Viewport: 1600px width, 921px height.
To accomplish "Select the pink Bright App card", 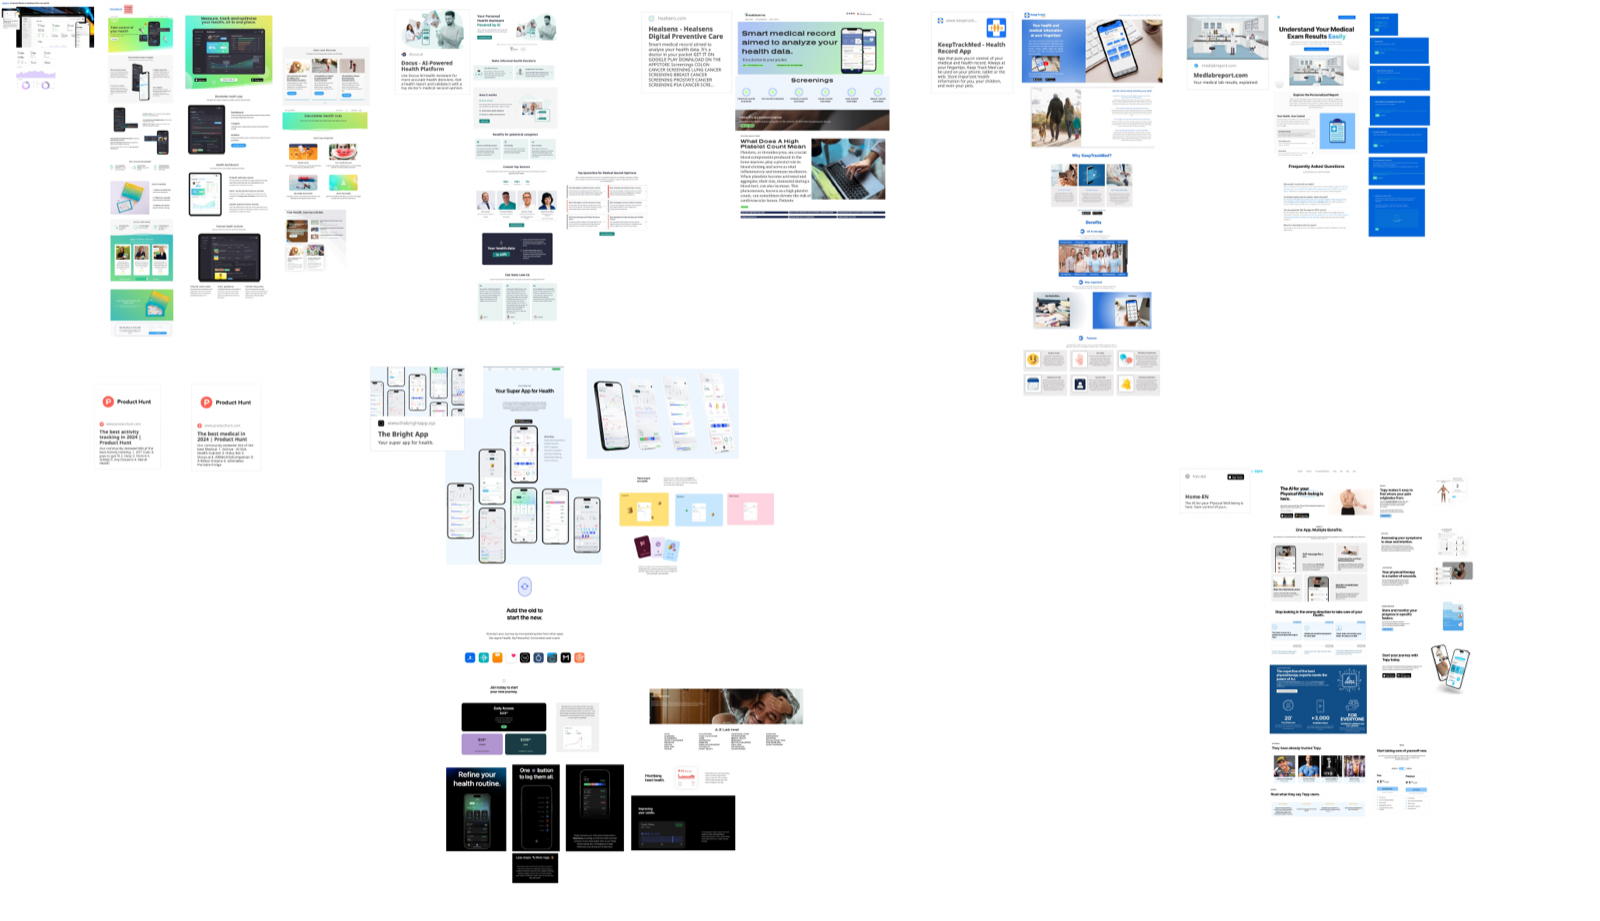I will 750,509.
